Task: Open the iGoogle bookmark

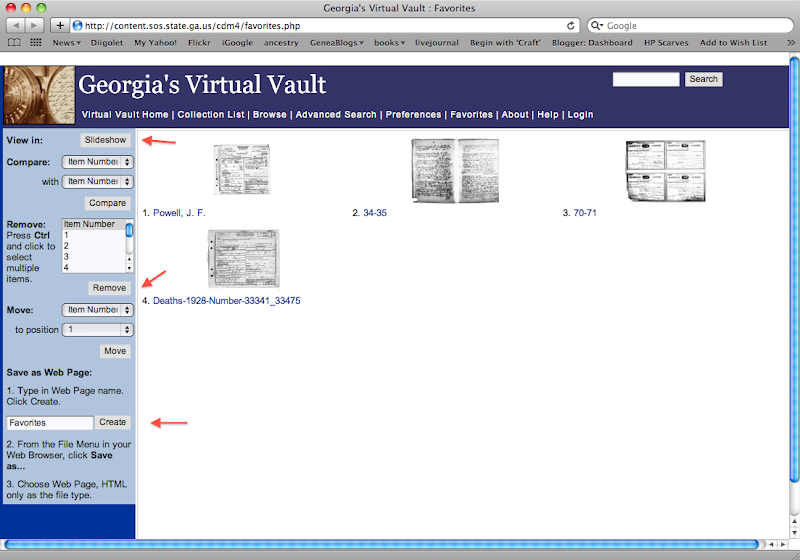Action: click(x=237, y=43)
